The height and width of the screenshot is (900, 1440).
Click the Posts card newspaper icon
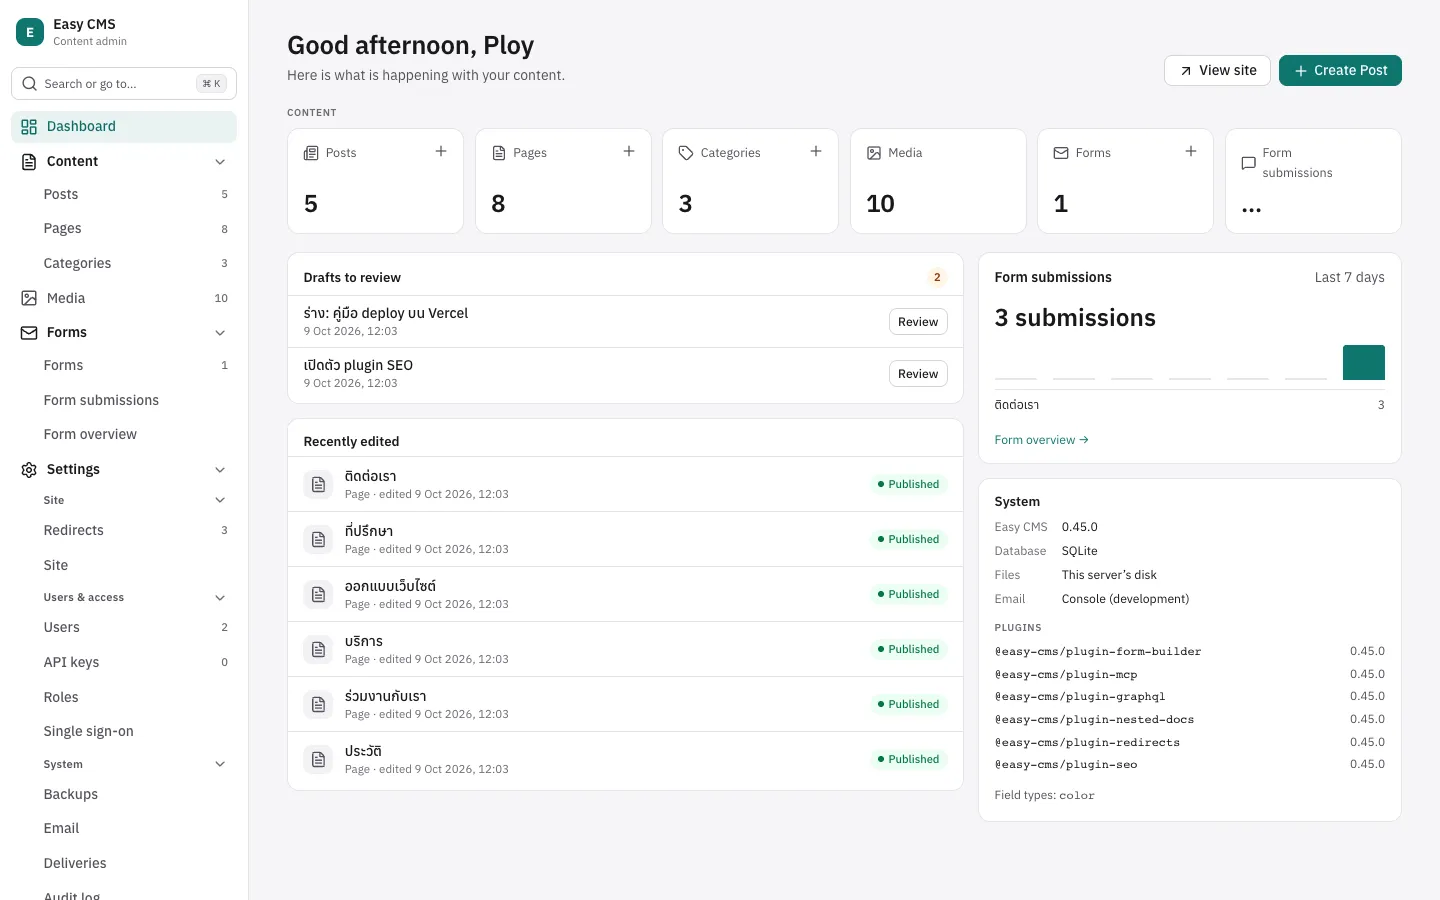coord(311,153)
